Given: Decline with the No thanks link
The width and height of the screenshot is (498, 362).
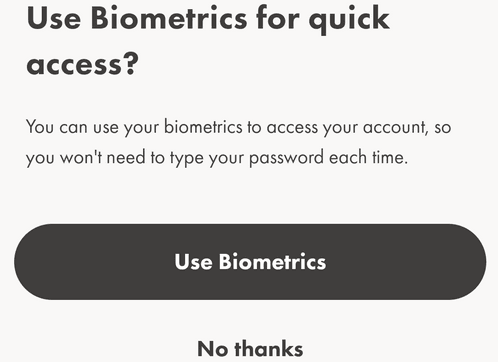Looking at the screenshot, I should 250,349.
